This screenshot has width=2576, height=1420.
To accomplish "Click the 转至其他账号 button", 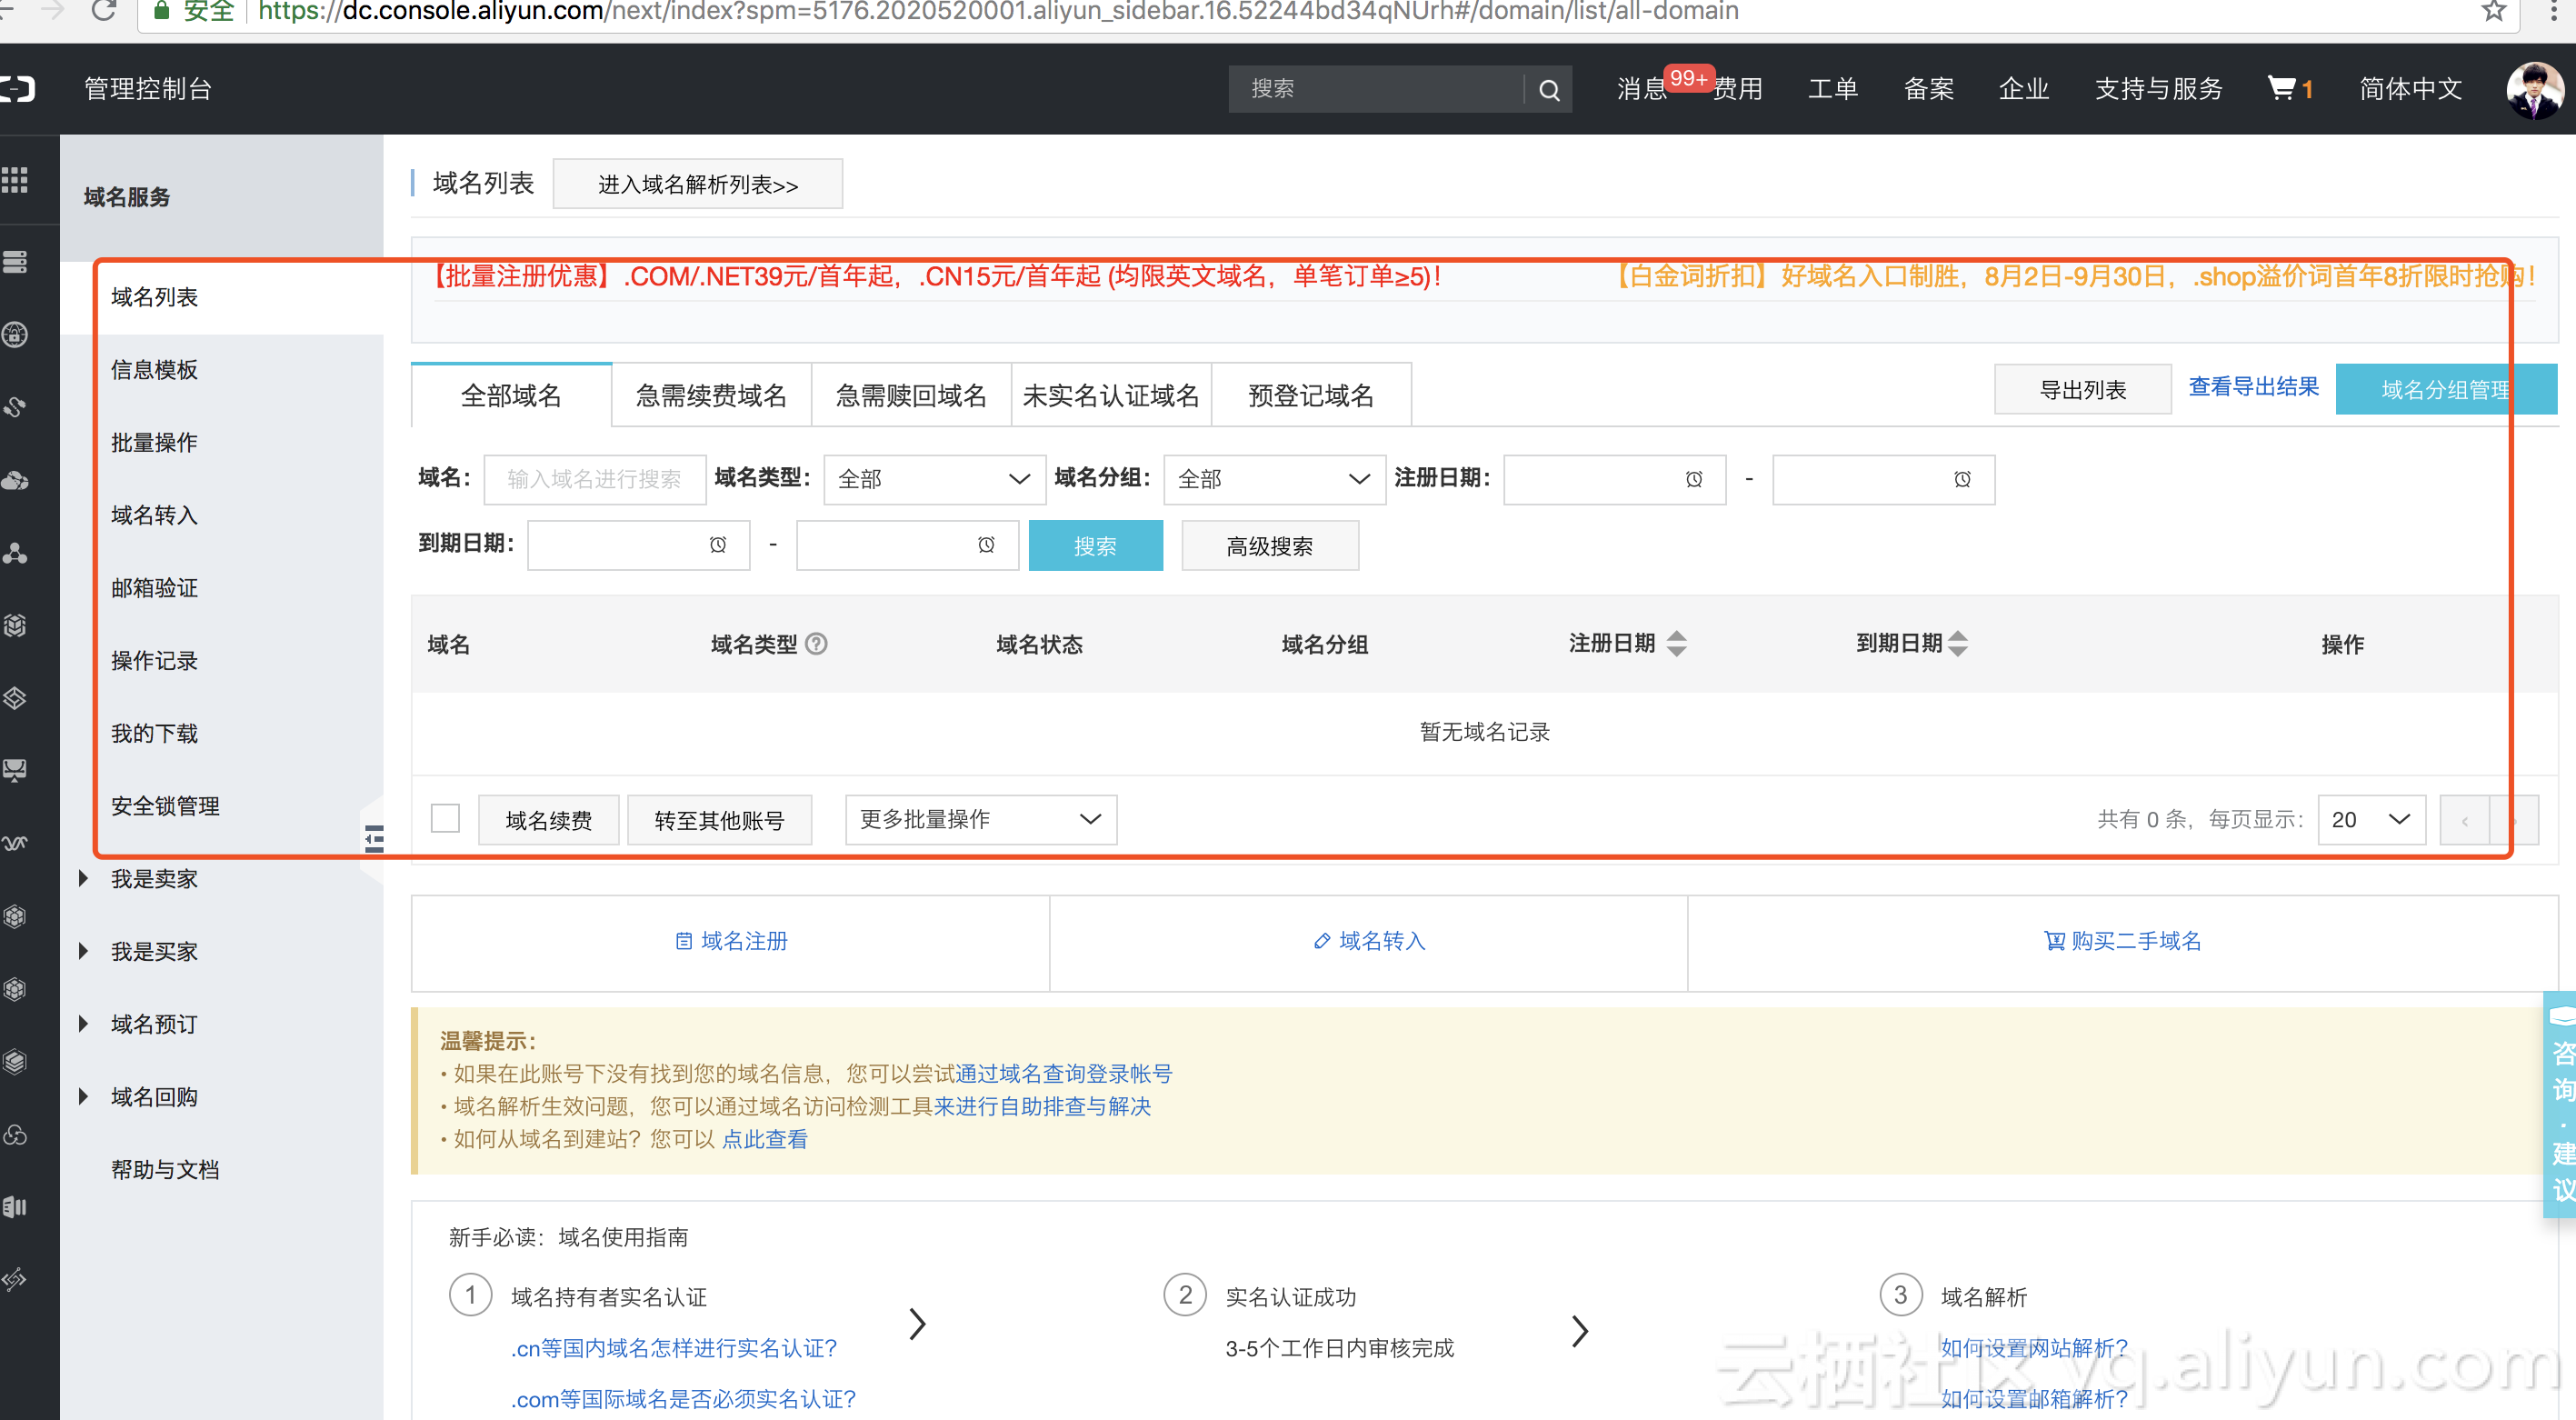I will click(719, 820).
